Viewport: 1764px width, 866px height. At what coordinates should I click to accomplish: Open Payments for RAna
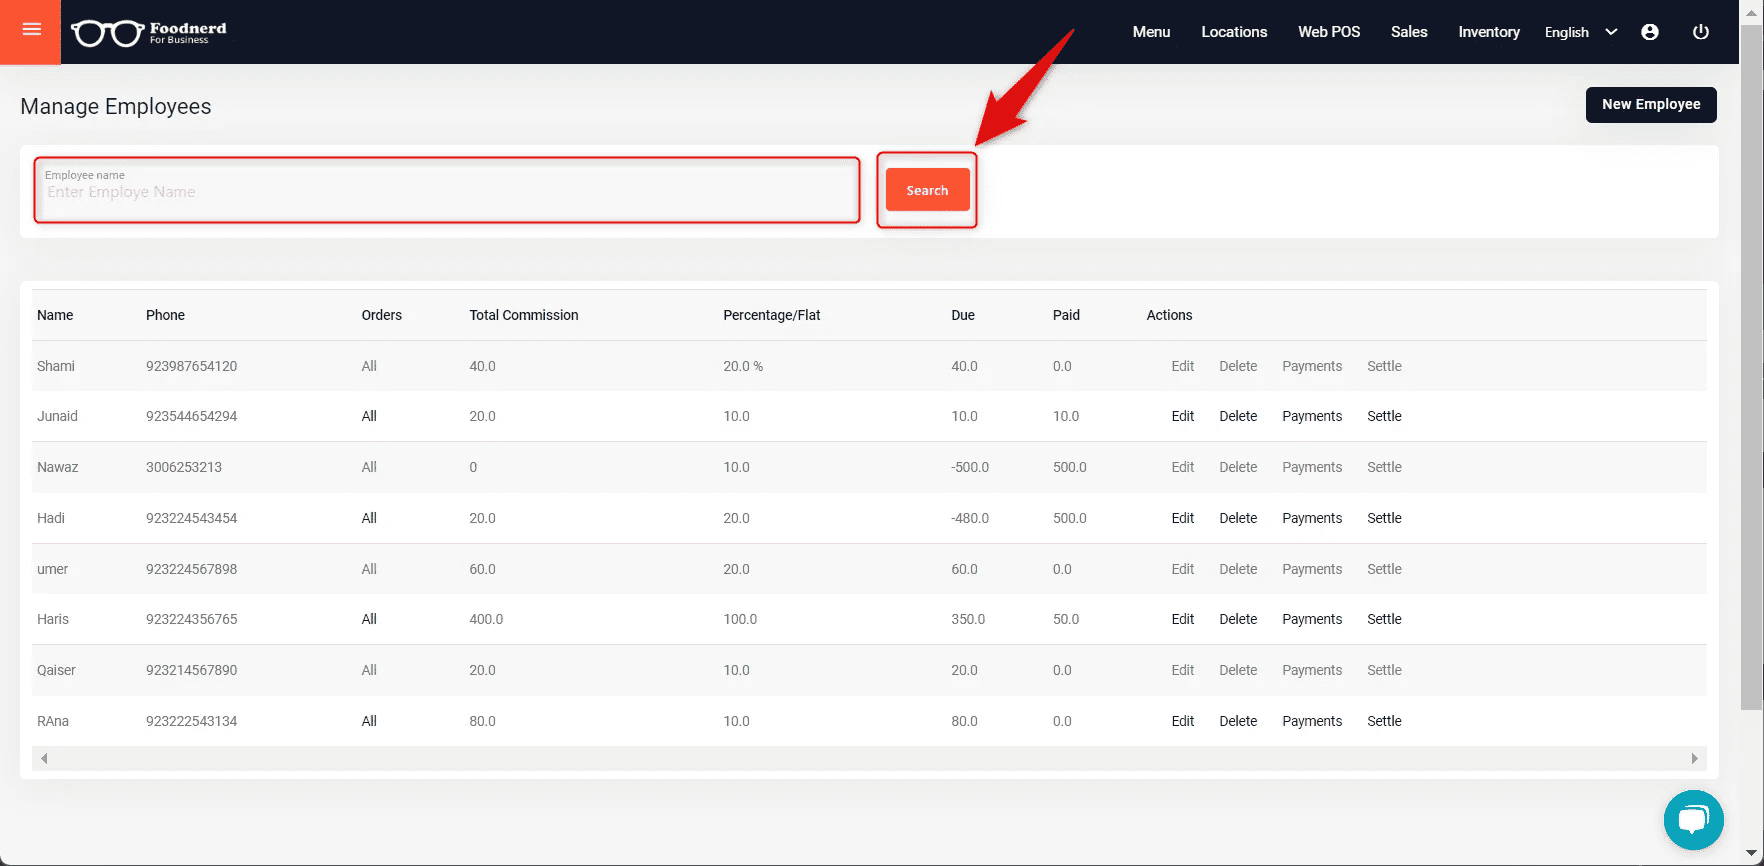(x=1312, y=721)
